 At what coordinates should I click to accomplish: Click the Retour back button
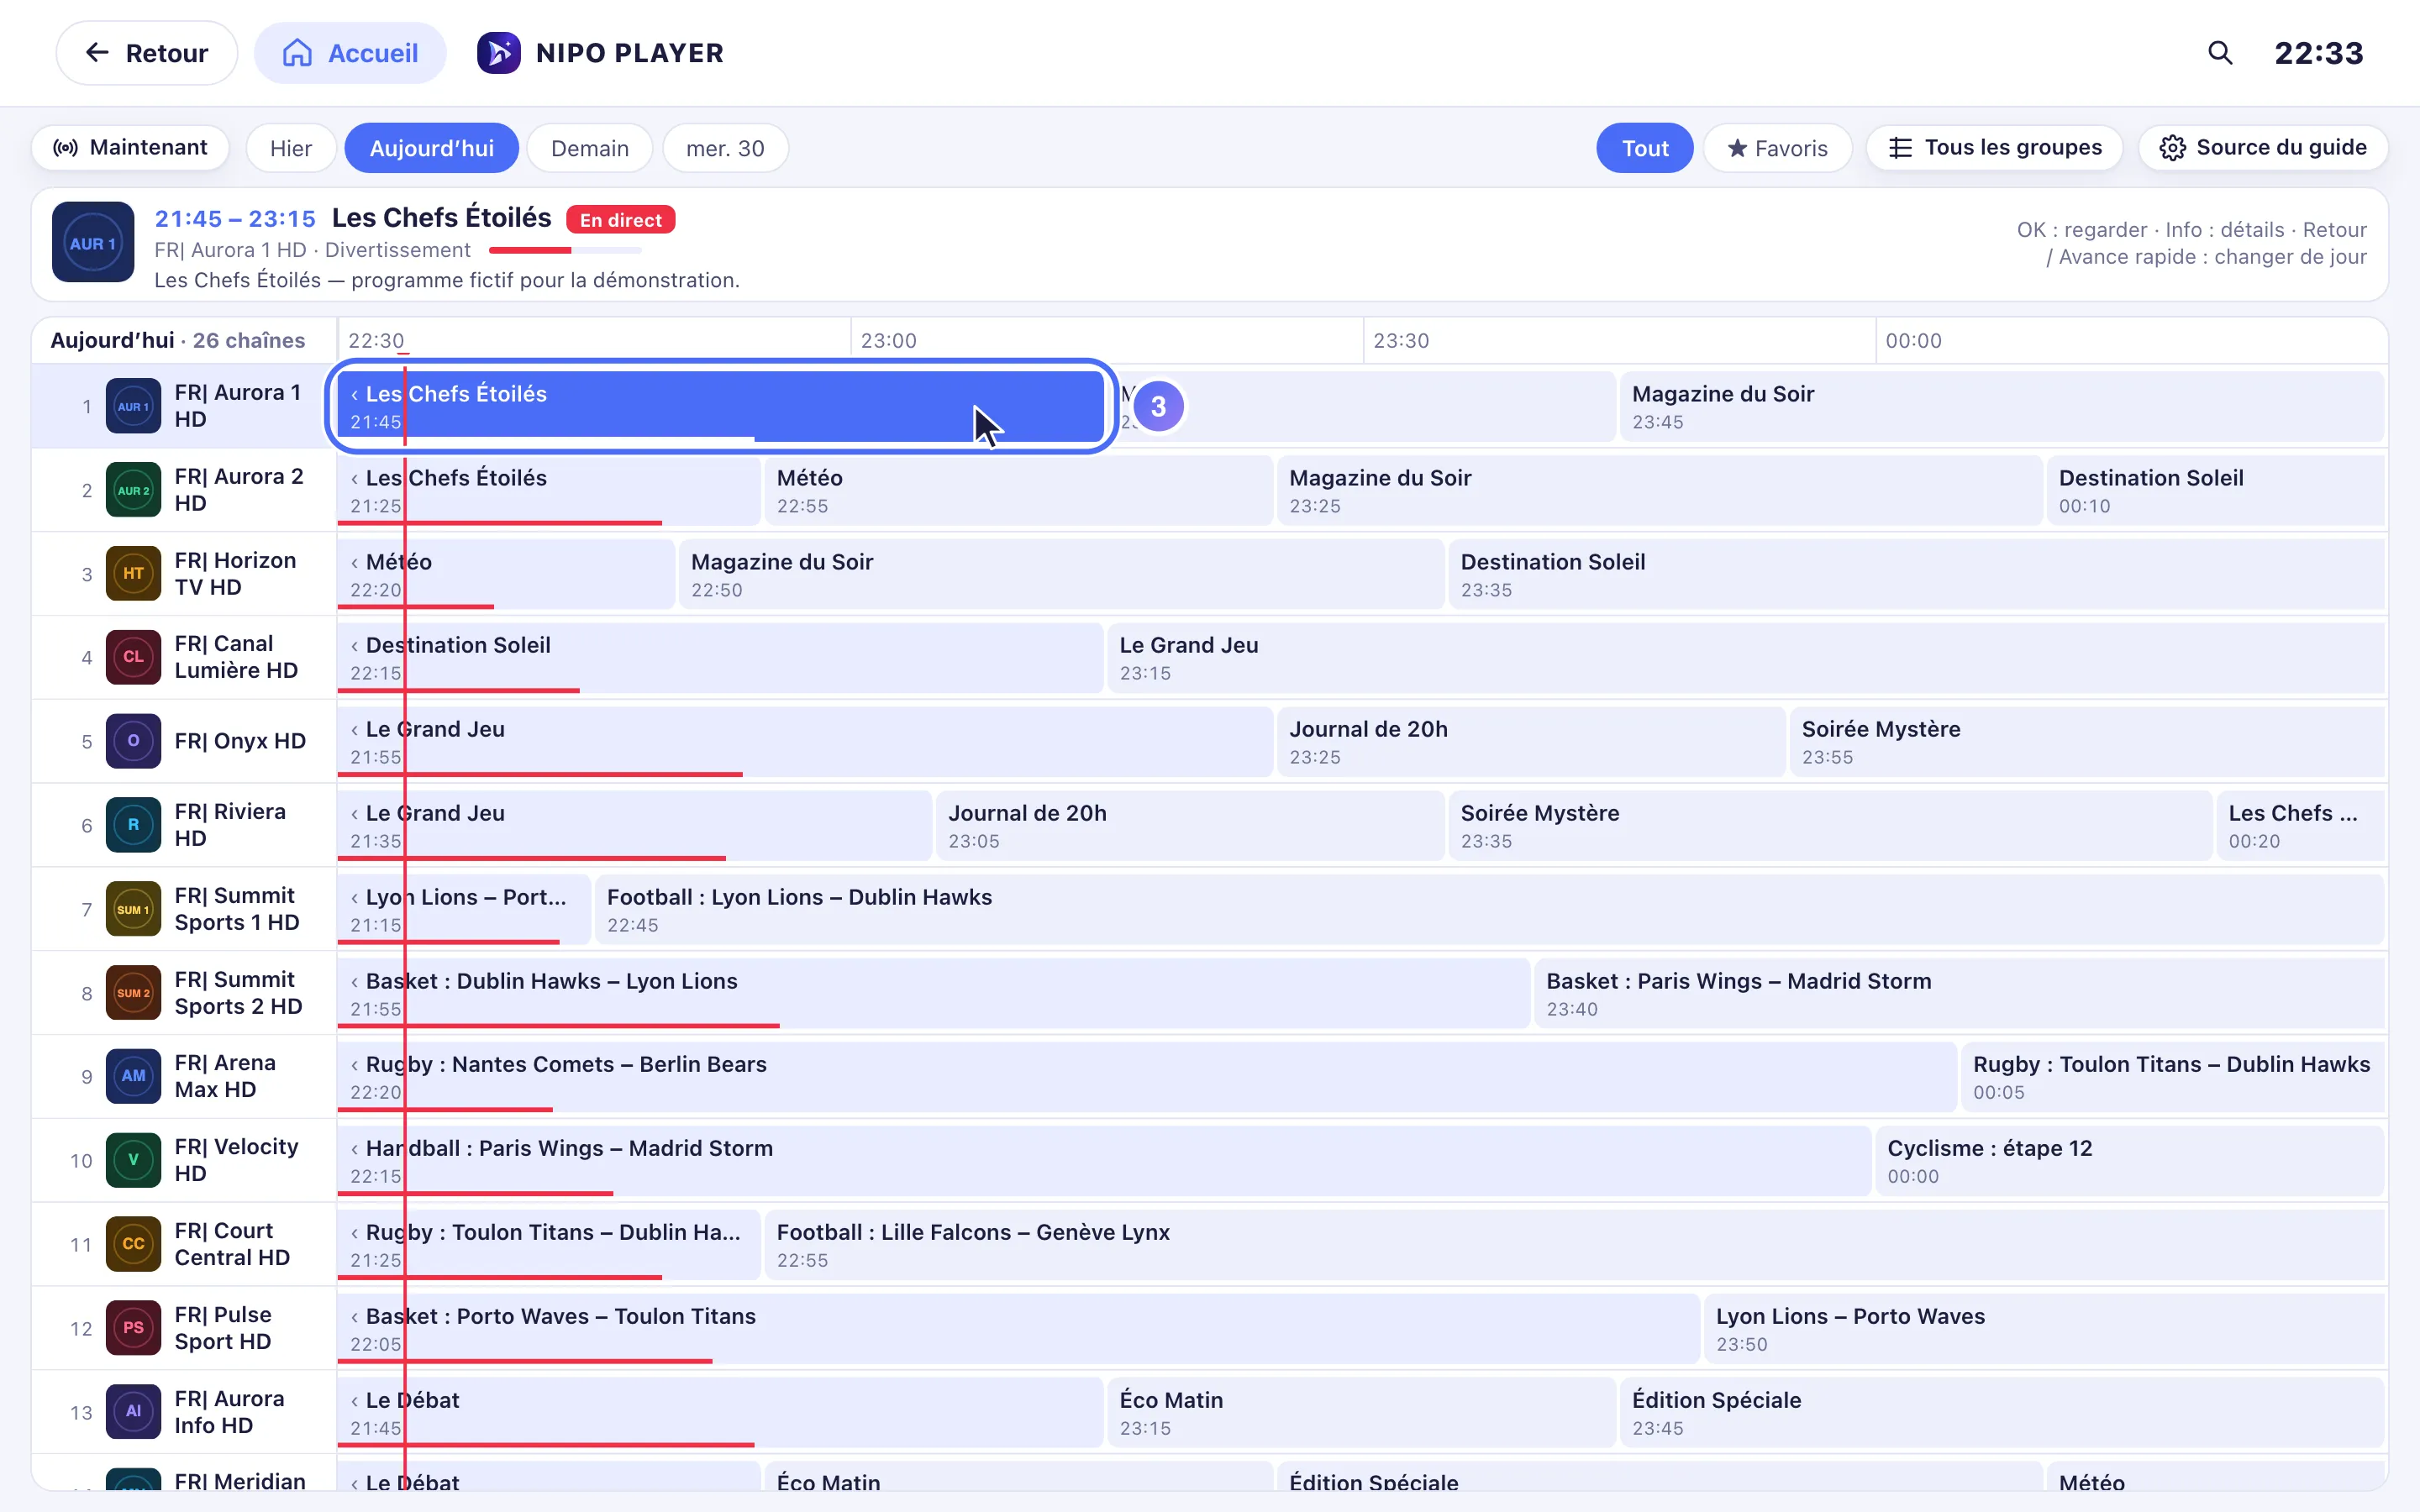pyautogui.click(x=147, y=53)
